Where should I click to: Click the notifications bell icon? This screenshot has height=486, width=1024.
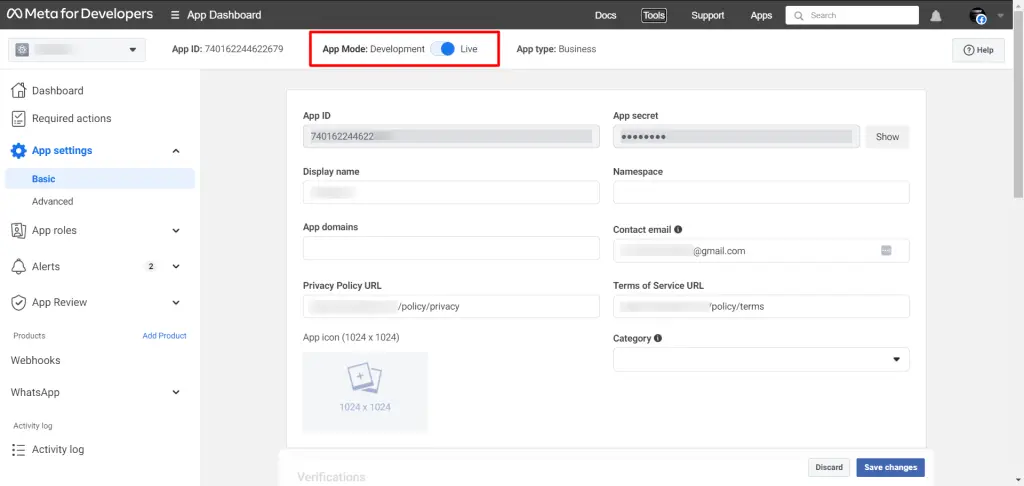point(936,16)
